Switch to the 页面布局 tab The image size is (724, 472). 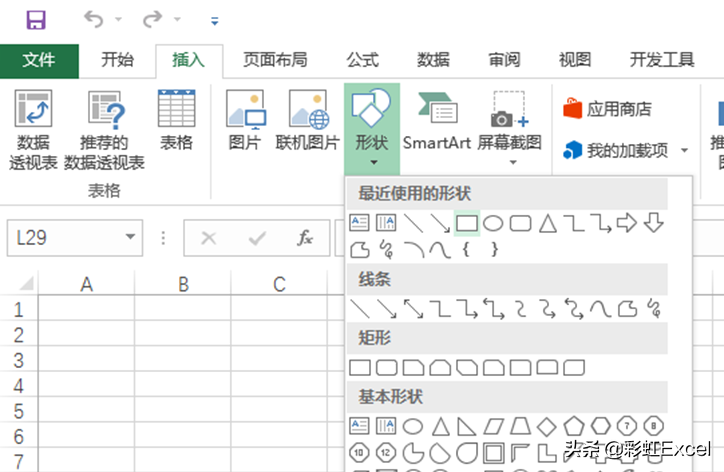[275, 60]
